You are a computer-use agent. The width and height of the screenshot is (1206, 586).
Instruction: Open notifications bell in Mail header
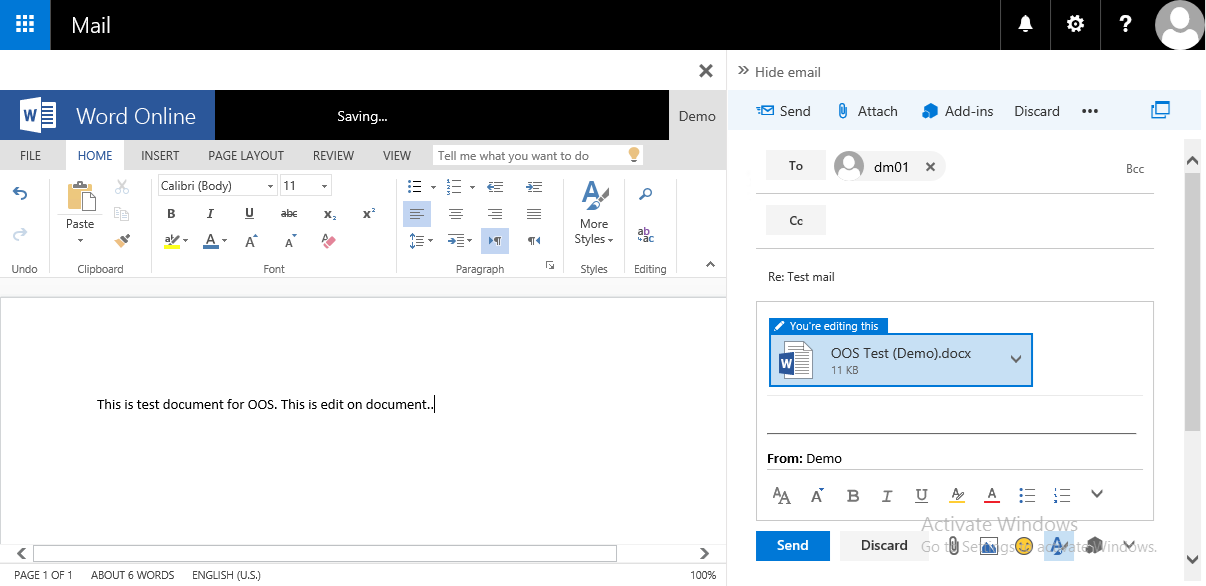point(1025,25)
